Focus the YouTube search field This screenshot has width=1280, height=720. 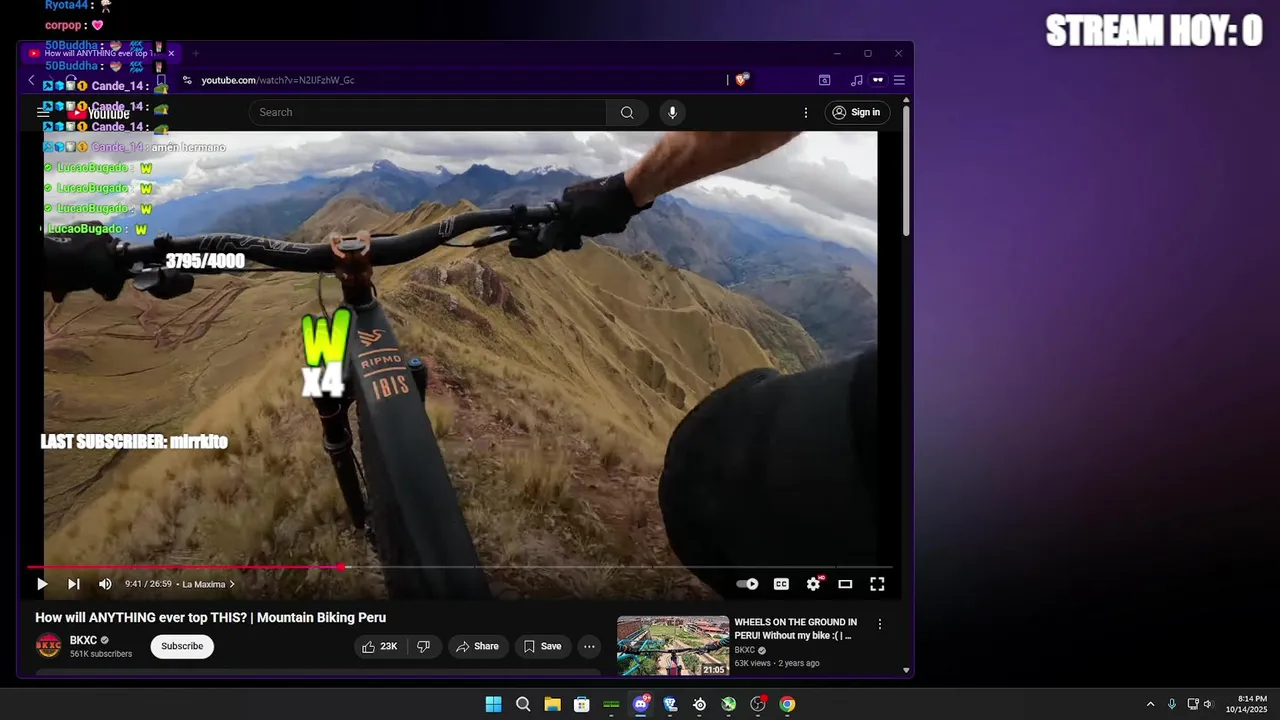[427, 112]
